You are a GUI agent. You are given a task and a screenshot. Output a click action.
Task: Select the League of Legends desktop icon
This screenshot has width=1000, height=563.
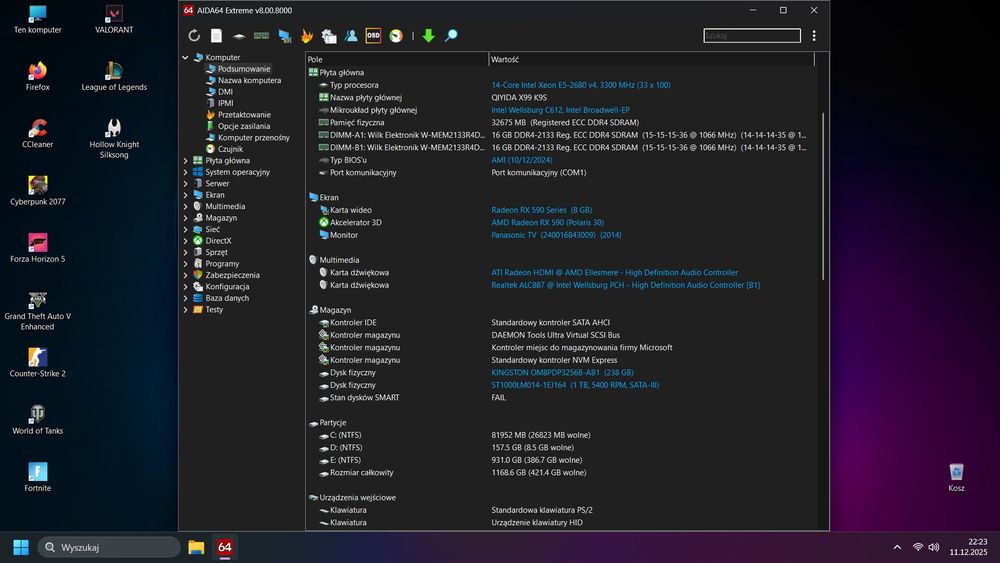pos(114,76)
